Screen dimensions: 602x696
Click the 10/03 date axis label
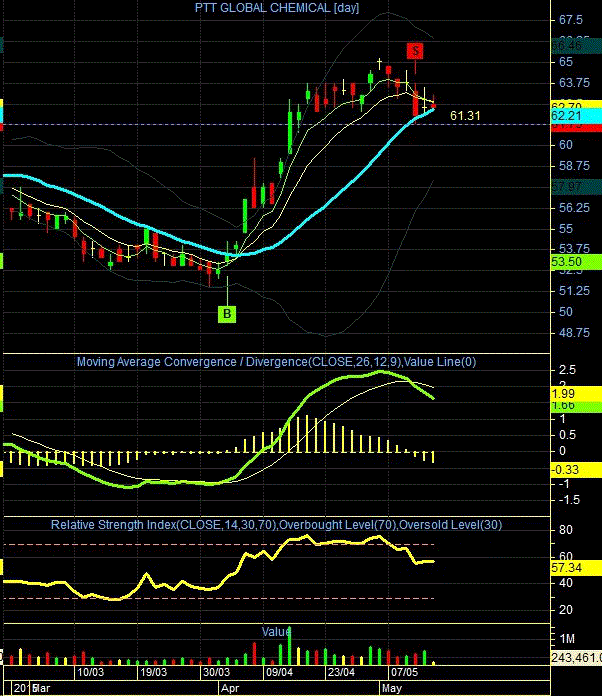(x=91, y=672)
